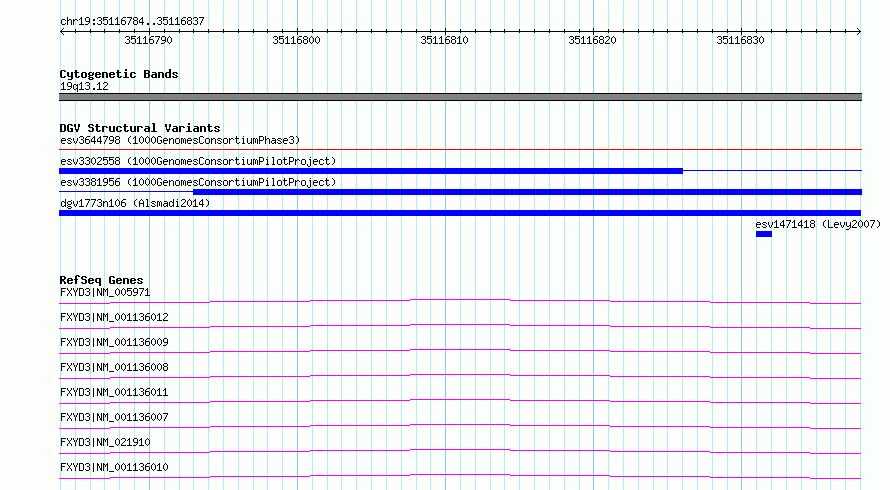
Task: Click variant label esv1471418 (Levy2007)
Action: pos(818,224)
